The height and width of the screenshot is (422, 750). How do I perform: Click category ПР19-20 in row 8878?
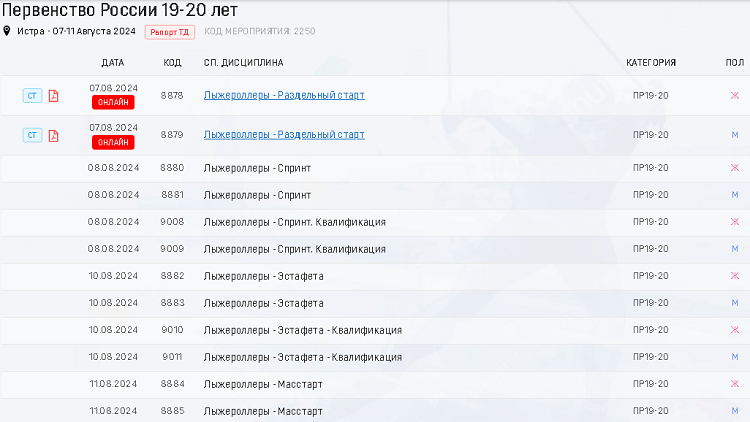point(651,95)
